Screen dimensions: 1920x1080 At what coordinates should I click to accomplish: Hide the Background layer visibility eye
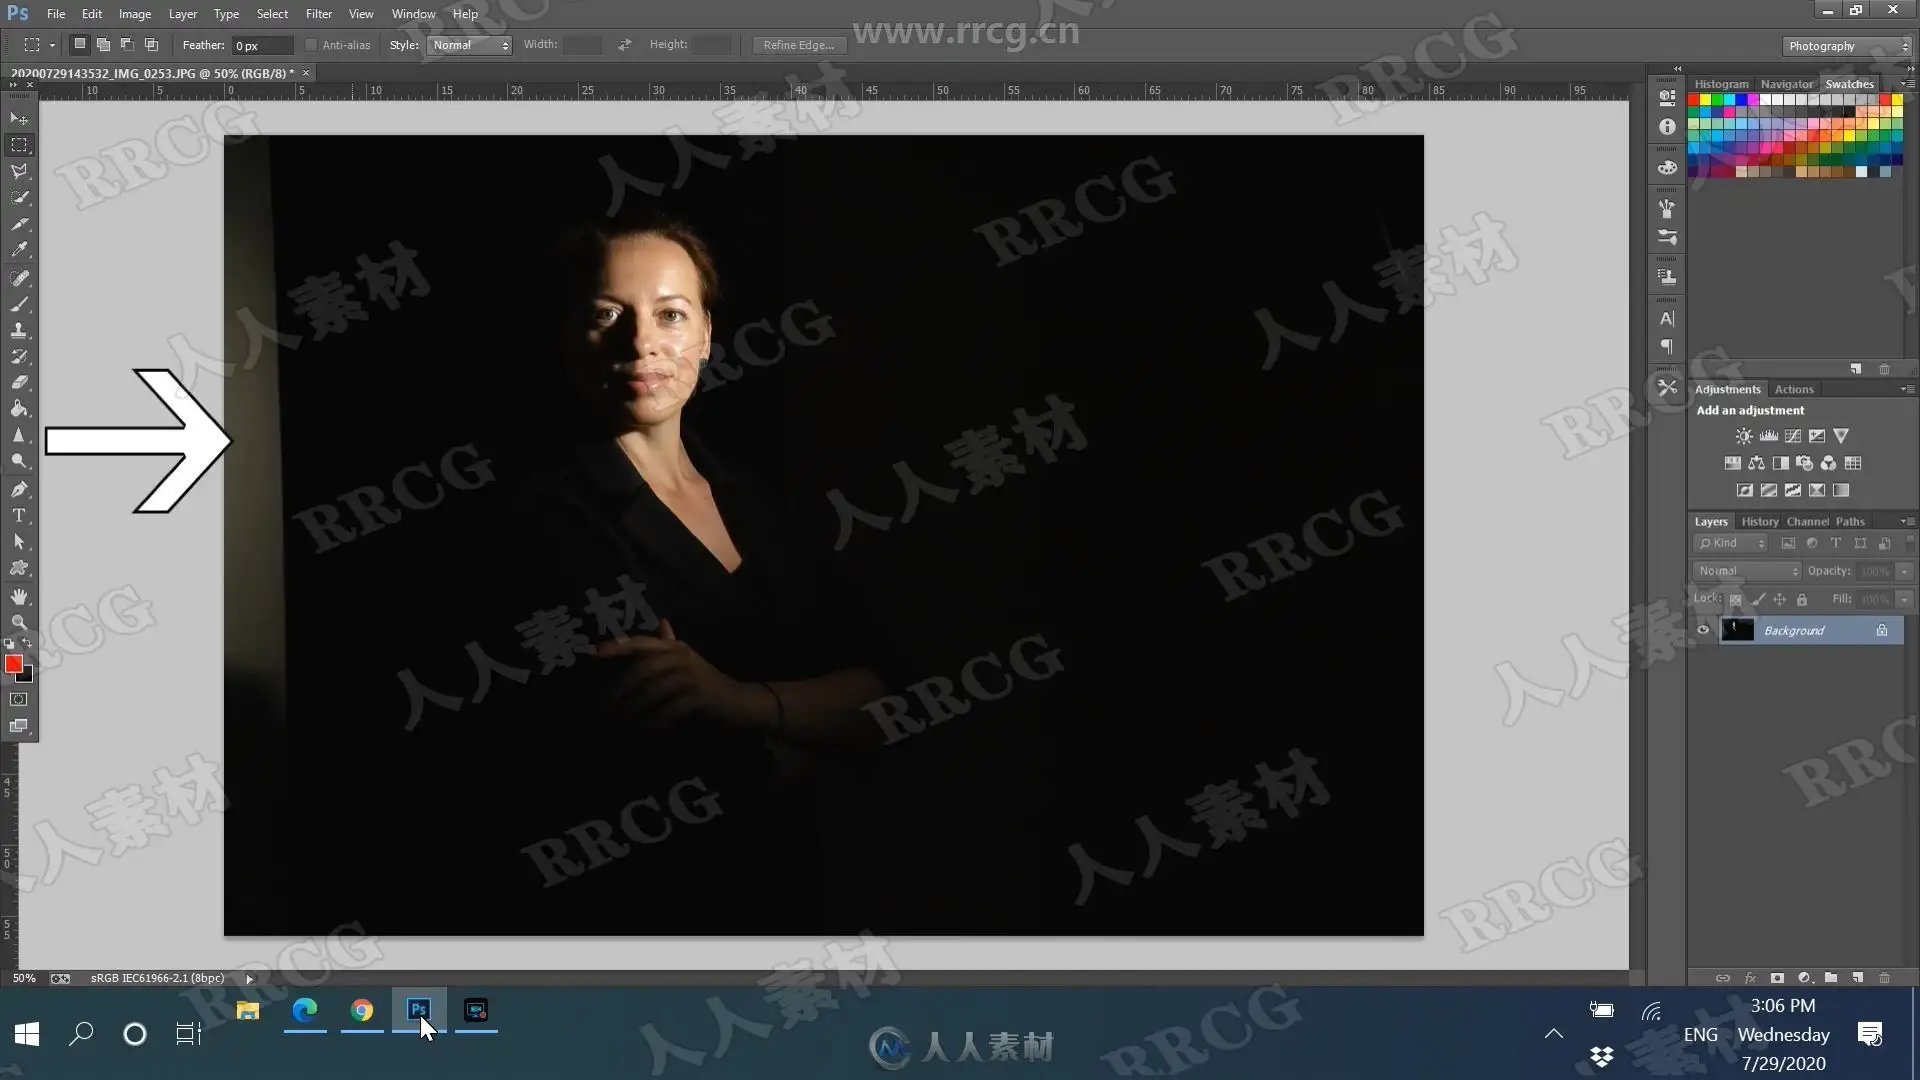coord(1703,630)
